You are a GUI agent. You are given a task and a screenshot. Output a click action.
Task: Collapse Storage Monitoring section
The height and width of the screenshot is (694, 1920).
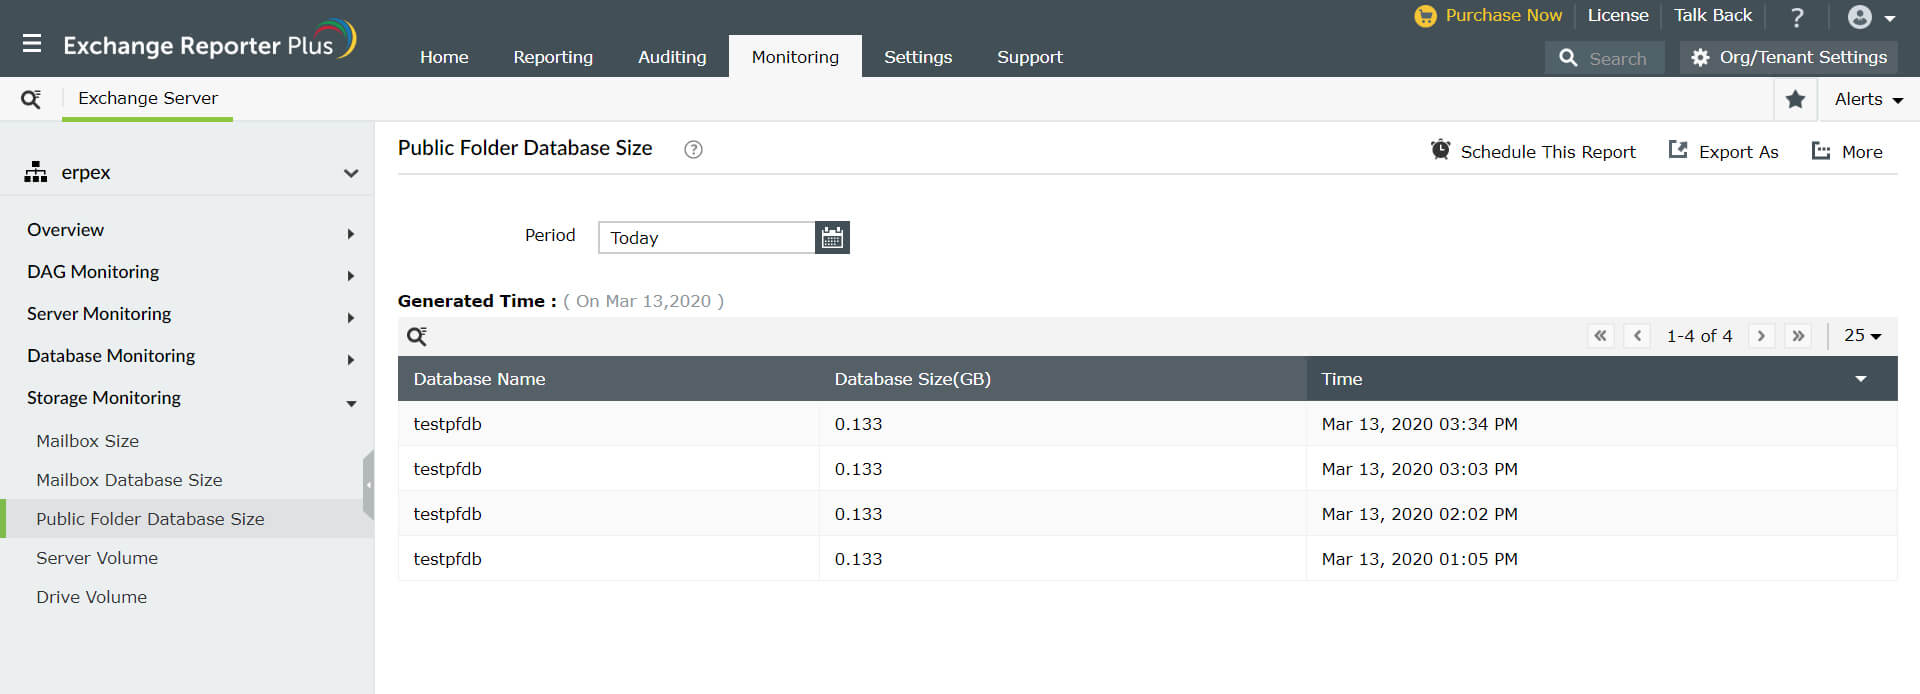[351, 404]
